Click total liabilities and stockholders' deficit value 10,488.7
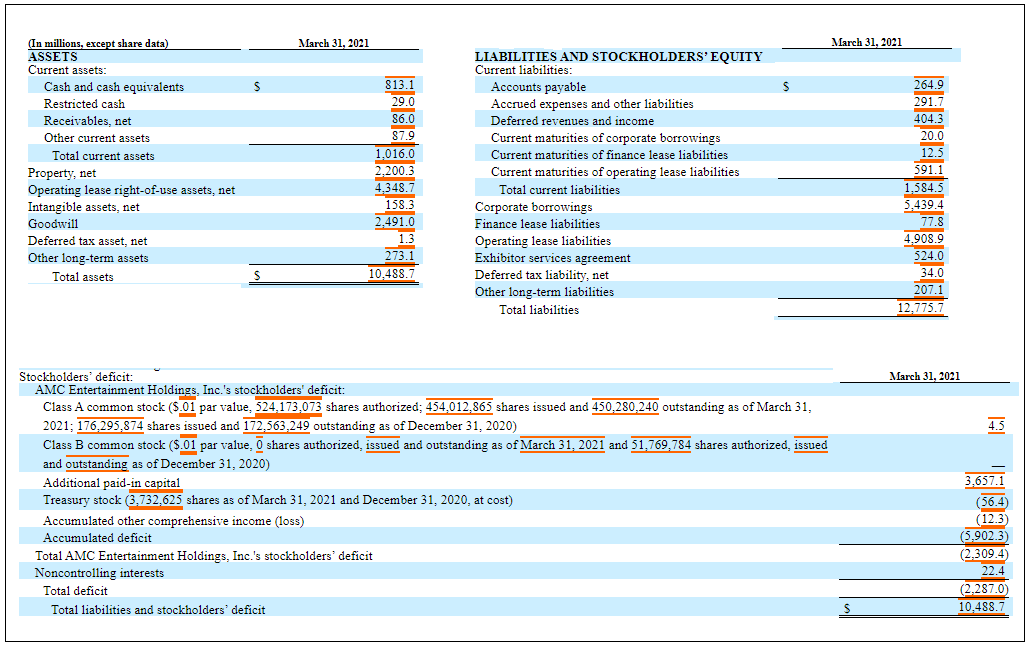The image size is (1029, 646). (x=982, y=607)
